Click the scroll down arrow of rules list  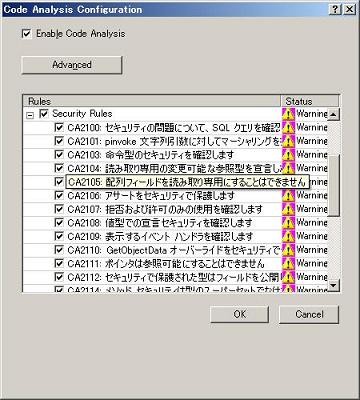tap(333, 285)
